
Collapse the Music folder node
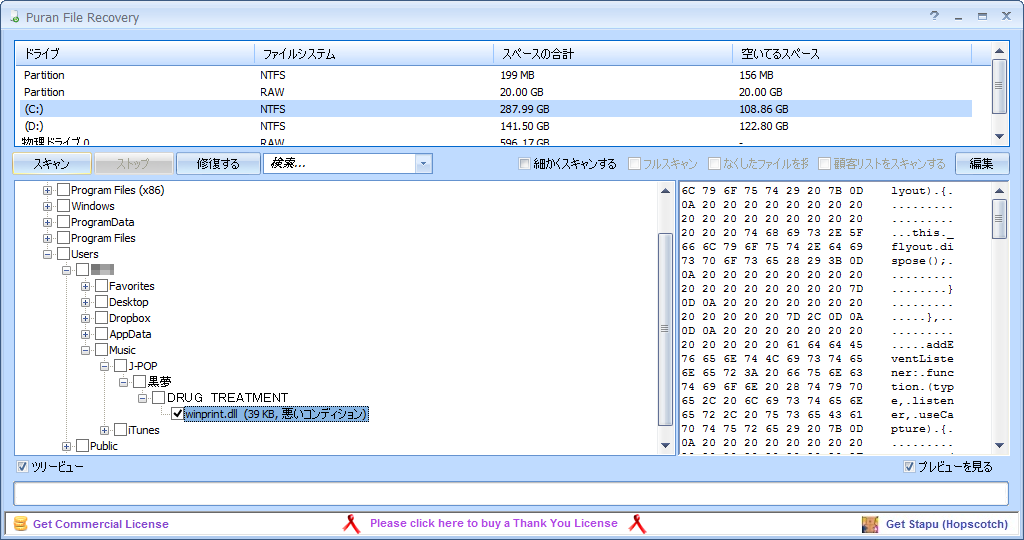pos(85,351)
